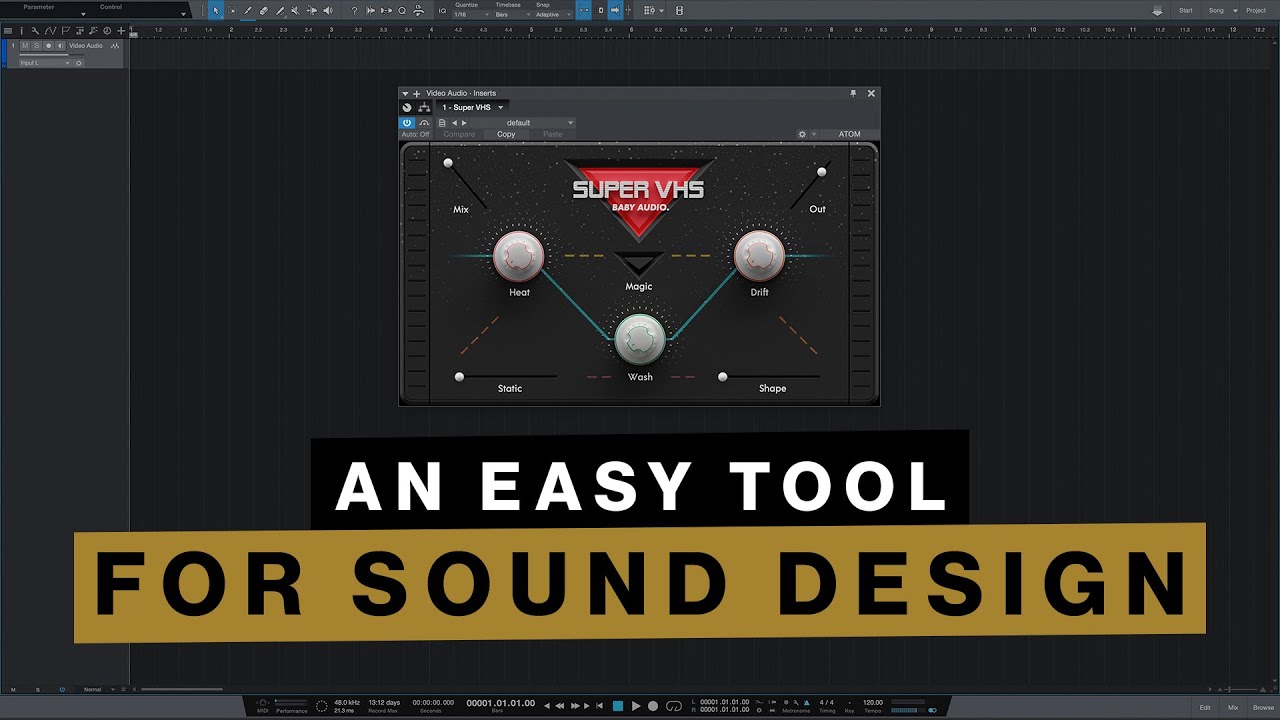Screen dimensions: 1280x720
Task: Open the Quantize 1/16 dropdown
Action: [x=469, y=15]
